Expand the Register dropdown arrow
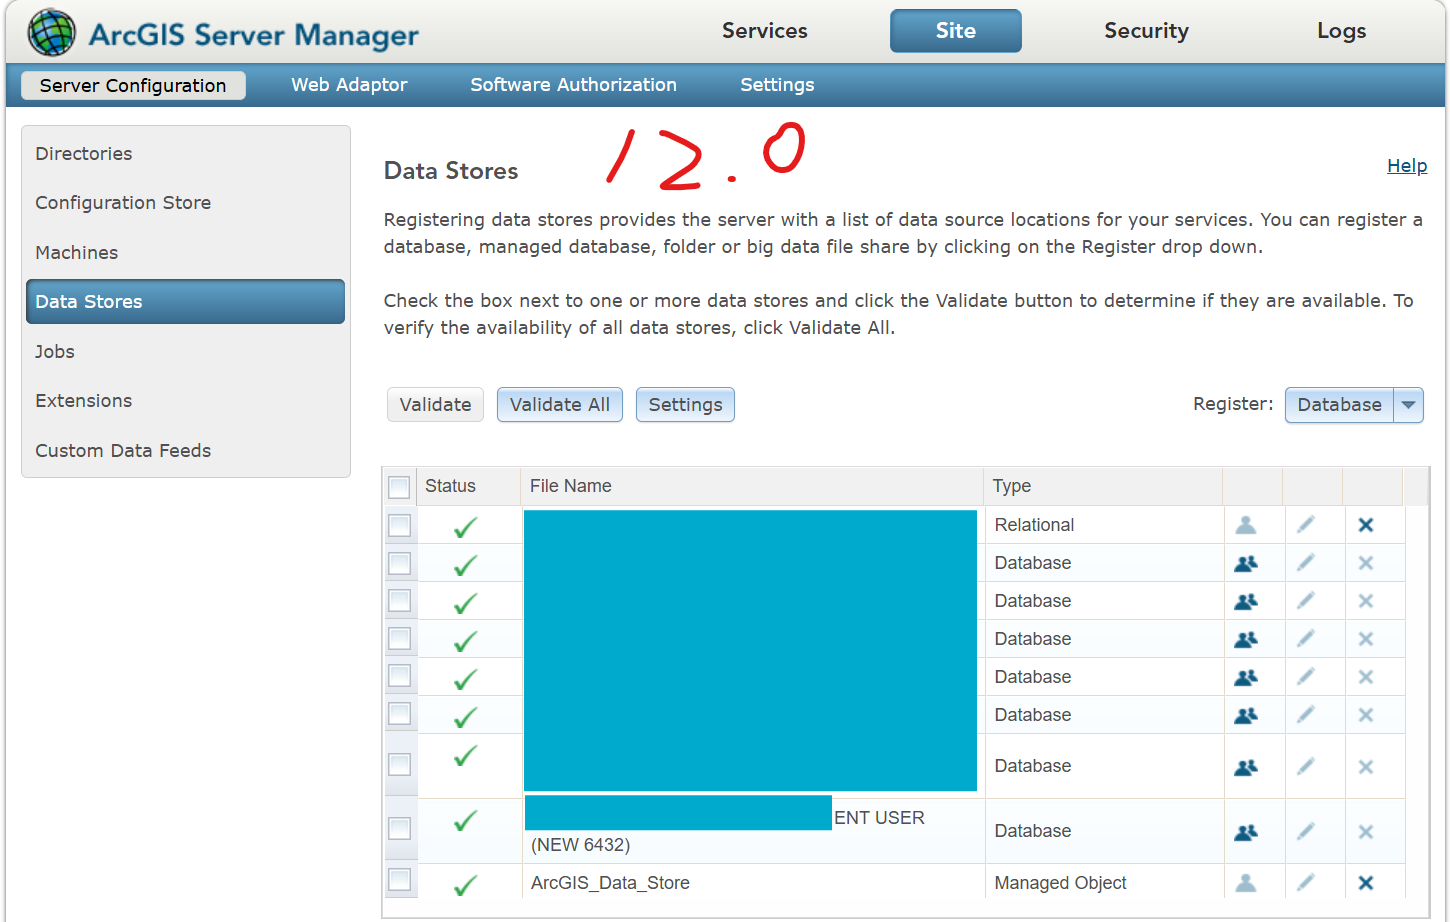The height and width of the screenshot is (922, 1450). 1408,405
